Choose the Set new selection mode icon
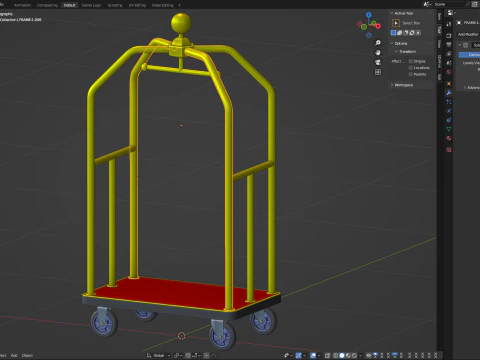The image size is (480, 360). [x=393, y=33]
